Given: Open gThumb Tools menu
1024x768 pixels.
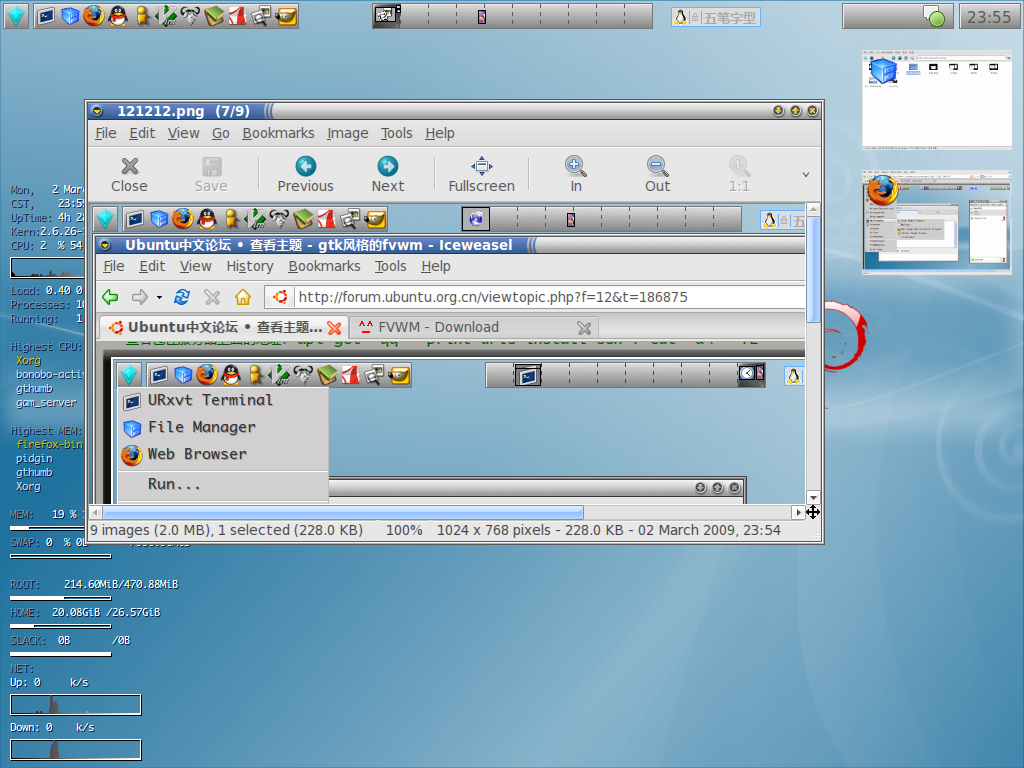Looking at the screenshot, I should [x=396, y=133].
